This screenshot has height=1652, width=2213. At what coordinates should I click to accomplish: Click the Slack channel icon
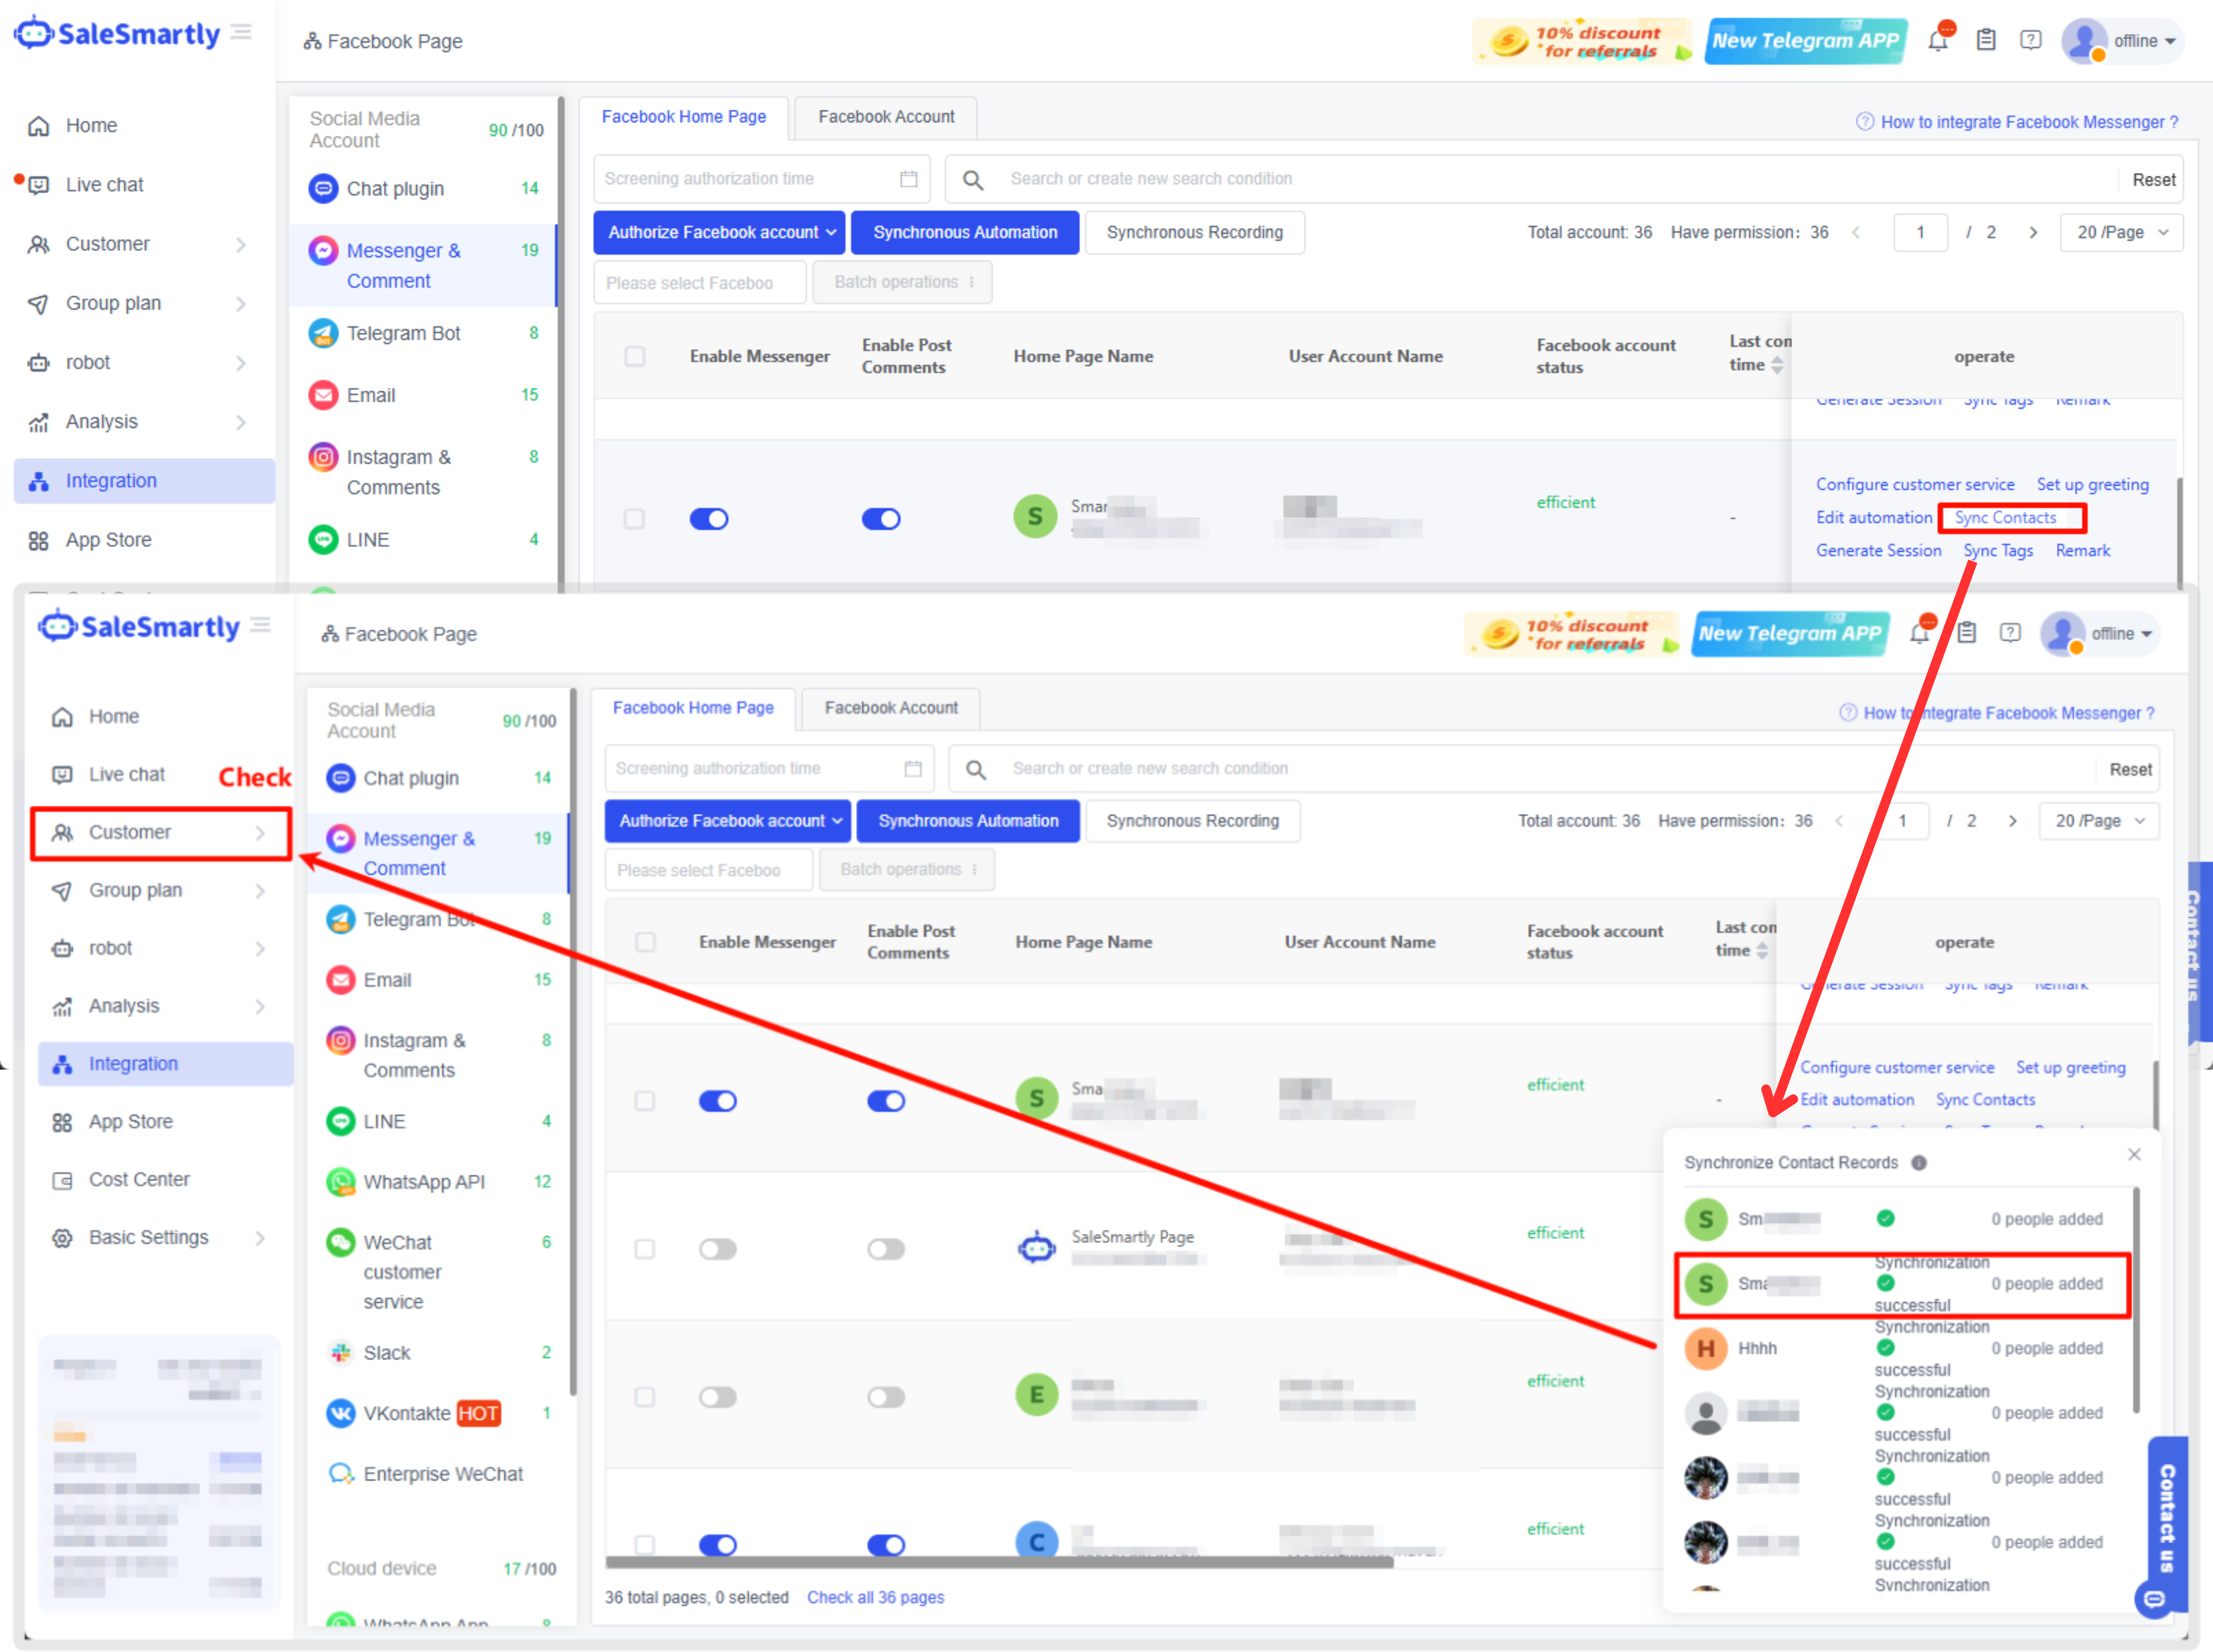(x=341, y=1353)
